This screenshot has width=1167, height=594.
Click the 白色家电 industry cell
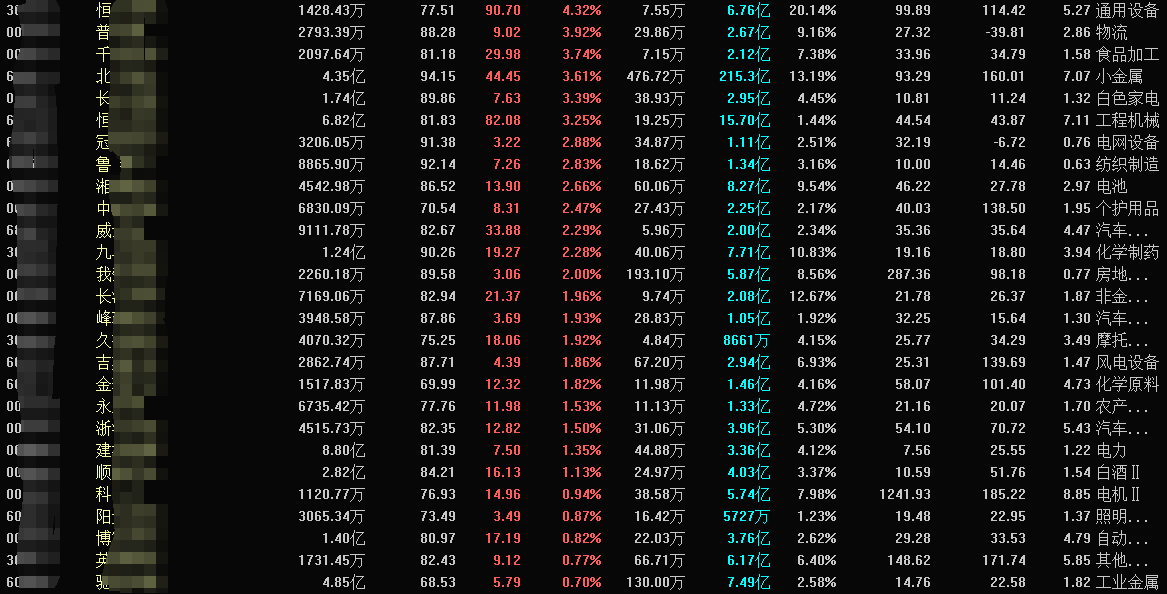(1127, 98)
